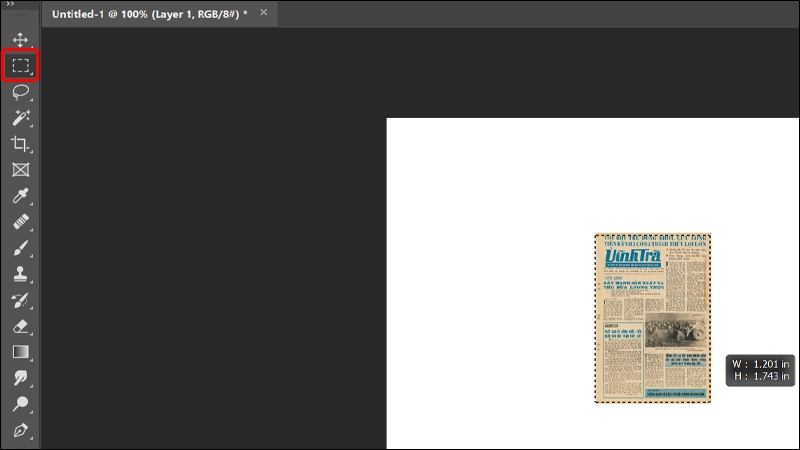Image resolution: width=800 pixels, height=450 pixels.
Task: Expand the toolbar with double arrows
Action: [10, 4]
